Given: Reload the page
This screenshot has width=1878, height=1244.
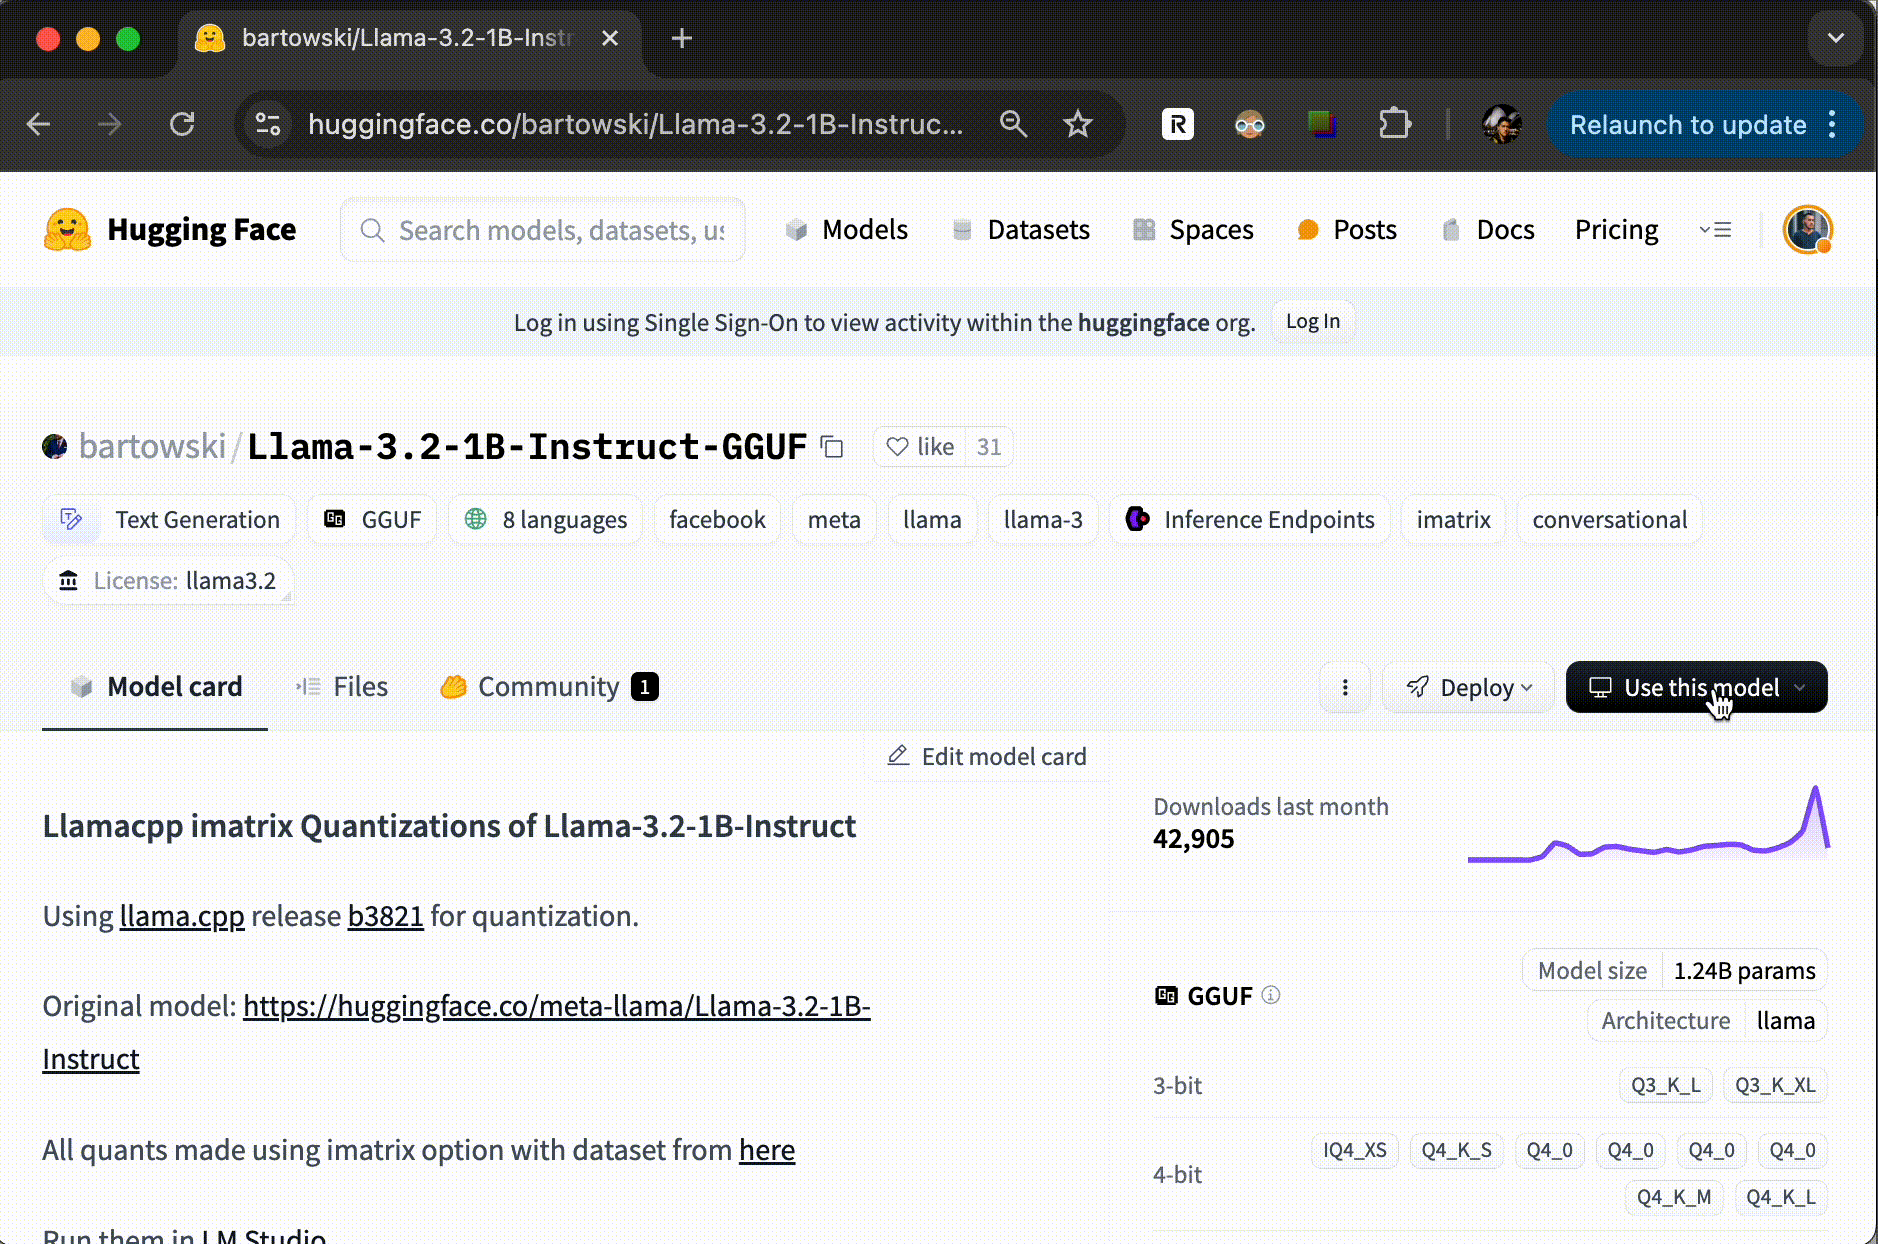Looking at the screenshot, I should (182, 124).
